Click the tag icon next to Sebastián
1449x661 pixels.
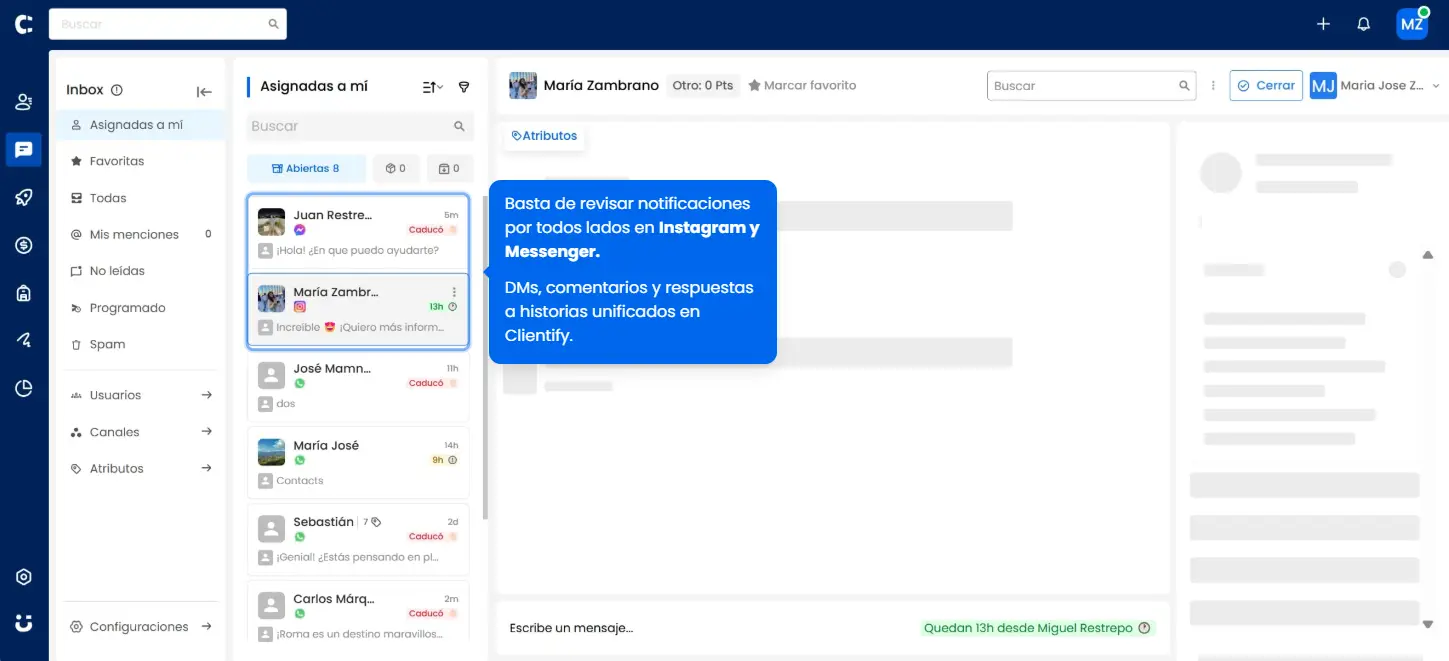pyautogui.click(x=376, y=522)
